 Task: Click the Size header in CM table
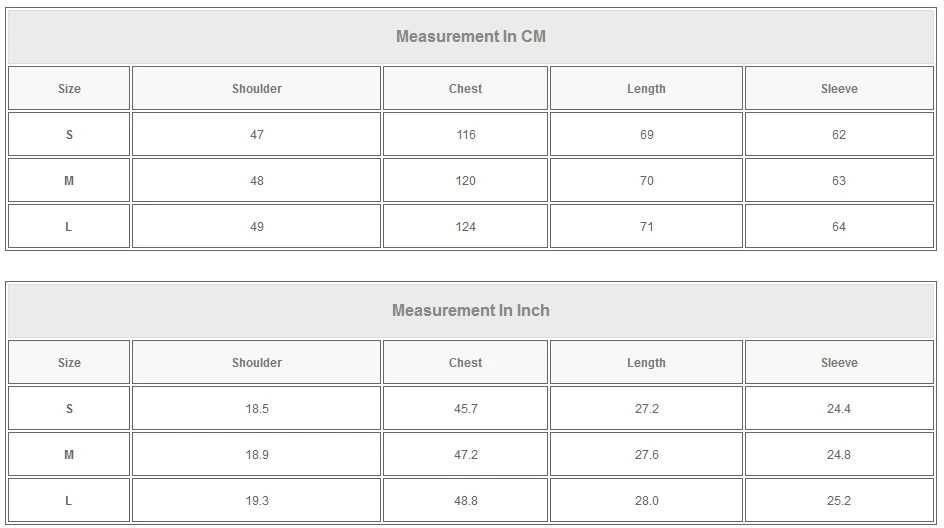coord(69,89)
